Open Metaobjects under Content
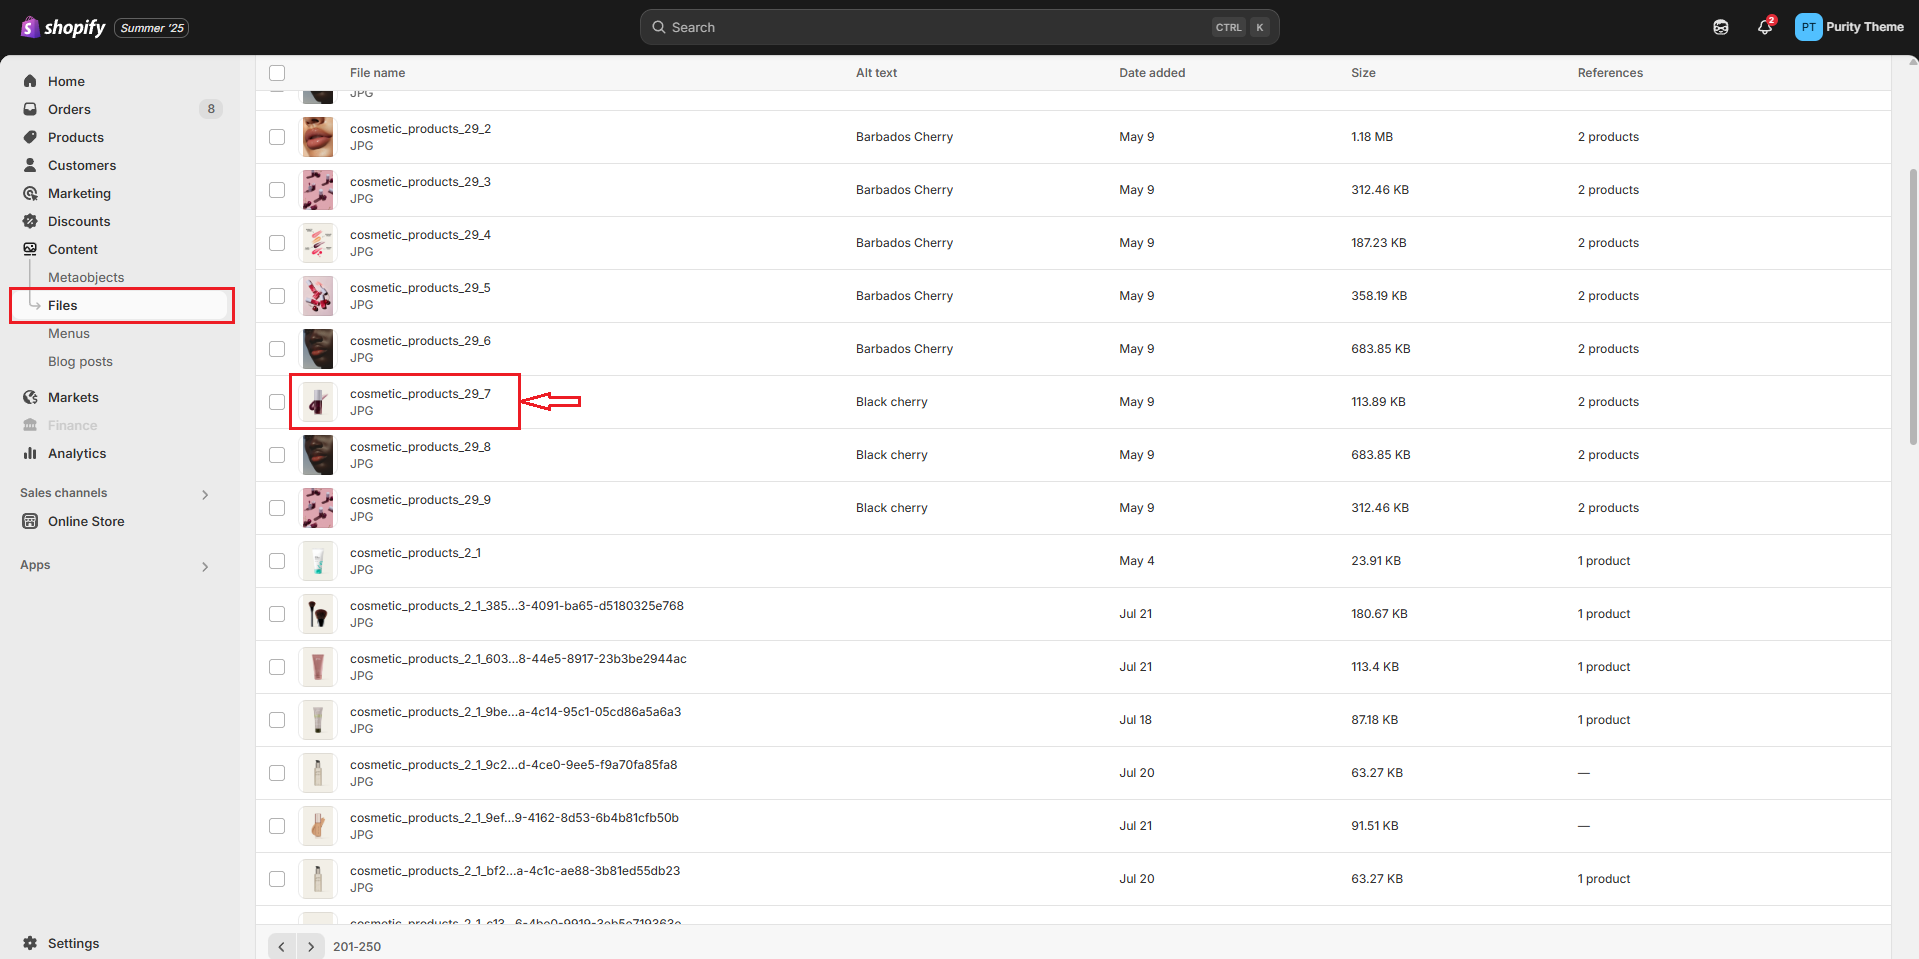Screen dimensions: 1919x959 (86, 277)
